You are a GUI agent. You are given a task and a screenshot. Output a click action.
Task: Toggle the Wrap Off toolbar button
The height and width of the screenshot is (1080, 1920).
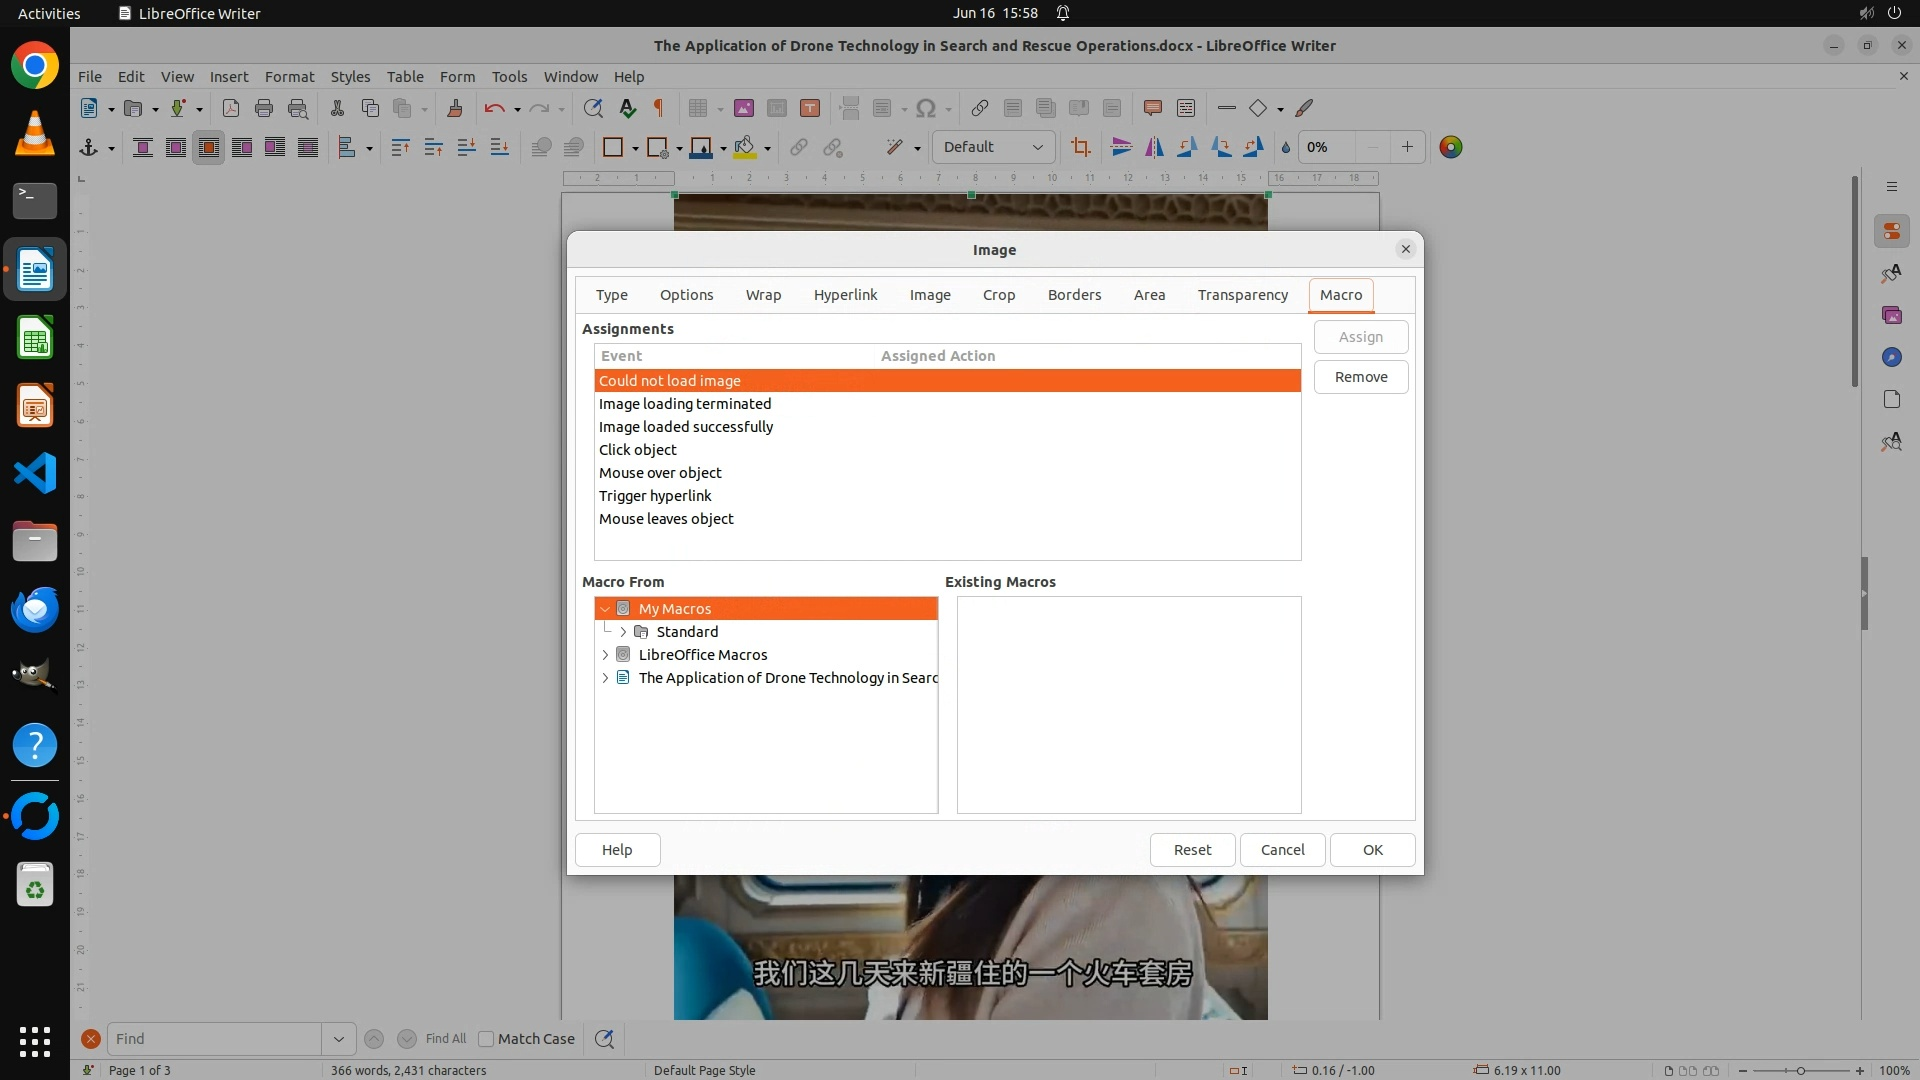(143, 148)
